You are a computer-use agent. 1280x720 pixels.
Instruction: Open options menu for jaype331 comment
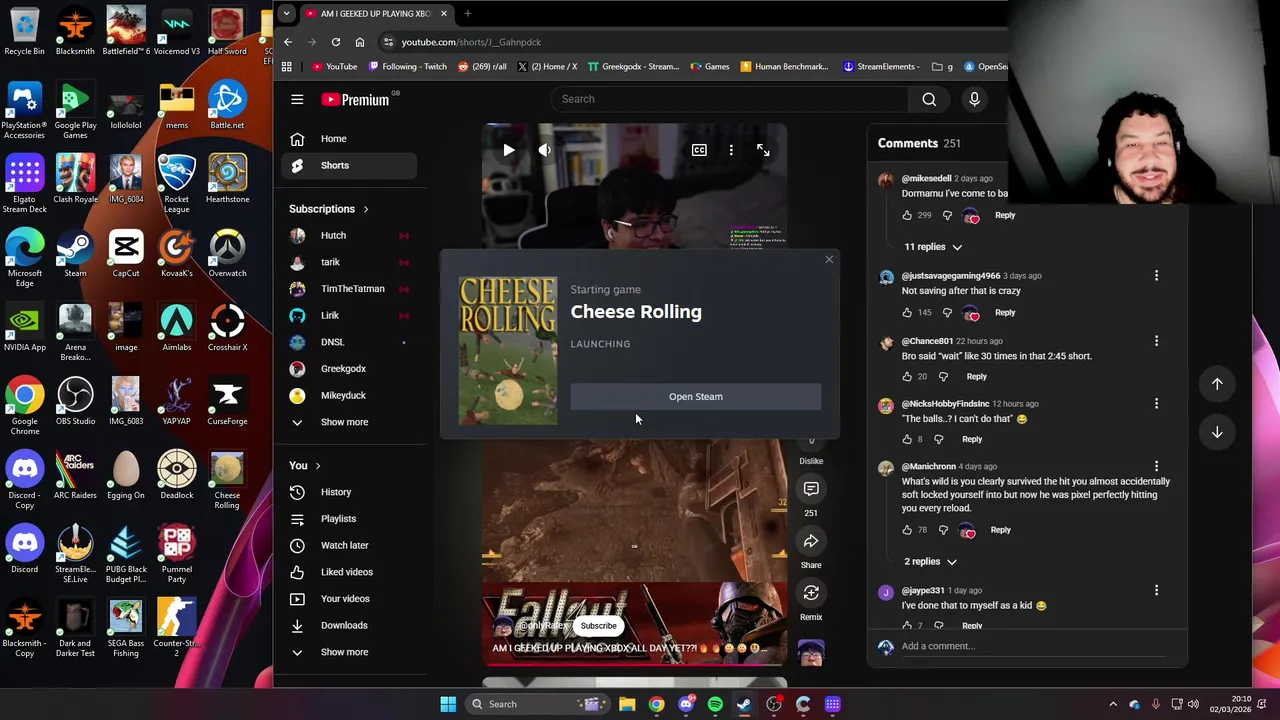coord(1157,591)
